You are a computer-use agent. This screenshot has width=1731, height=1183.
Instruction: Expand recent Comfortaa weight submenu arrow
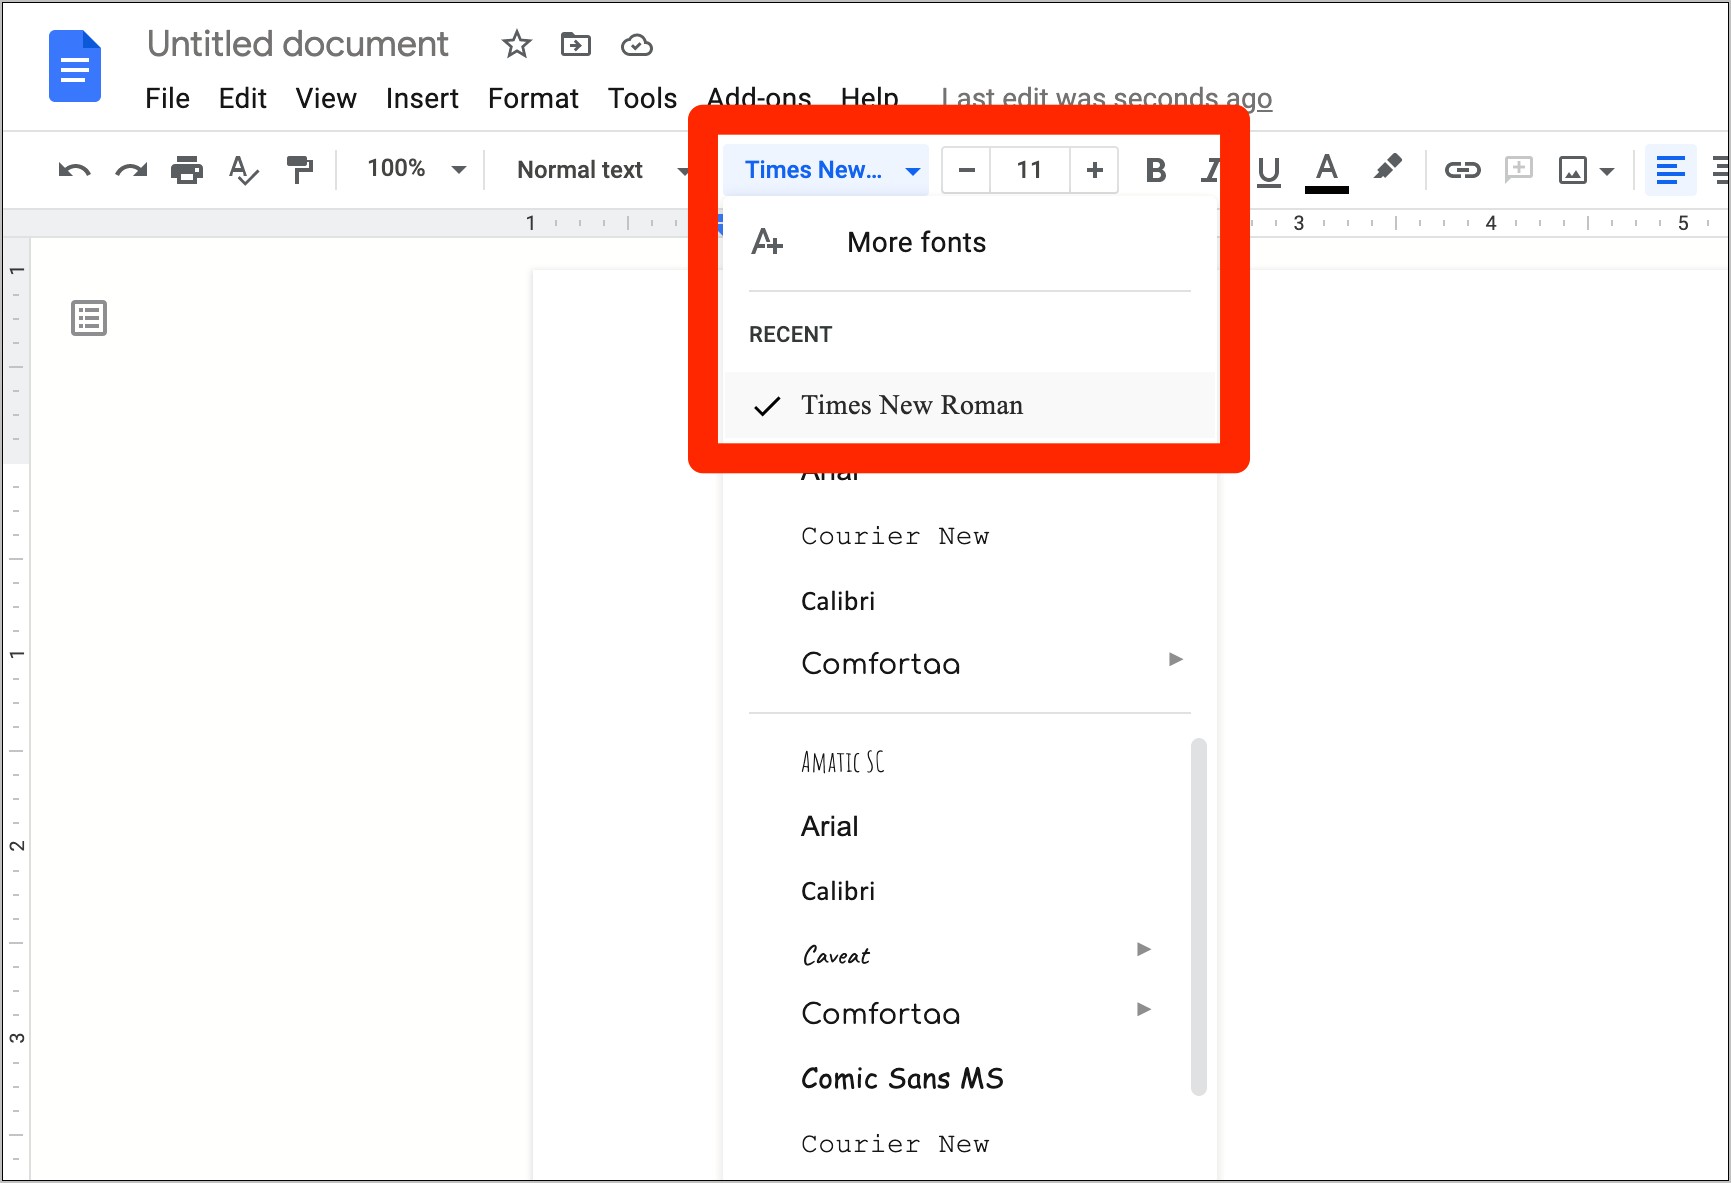[x=1176, y=659]
